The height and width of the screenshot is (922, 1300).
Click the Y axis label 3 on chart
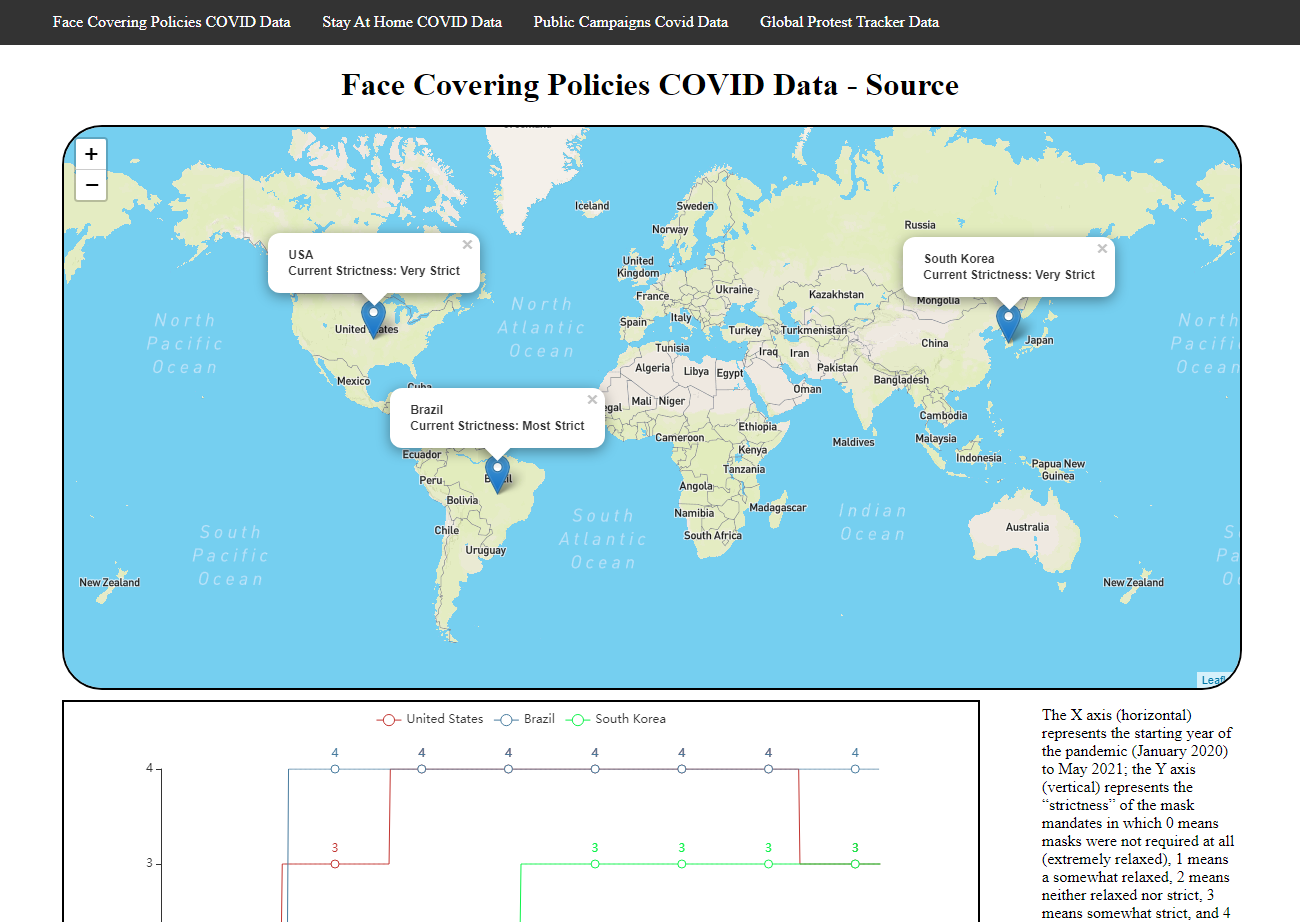click(x=150, y=863)
